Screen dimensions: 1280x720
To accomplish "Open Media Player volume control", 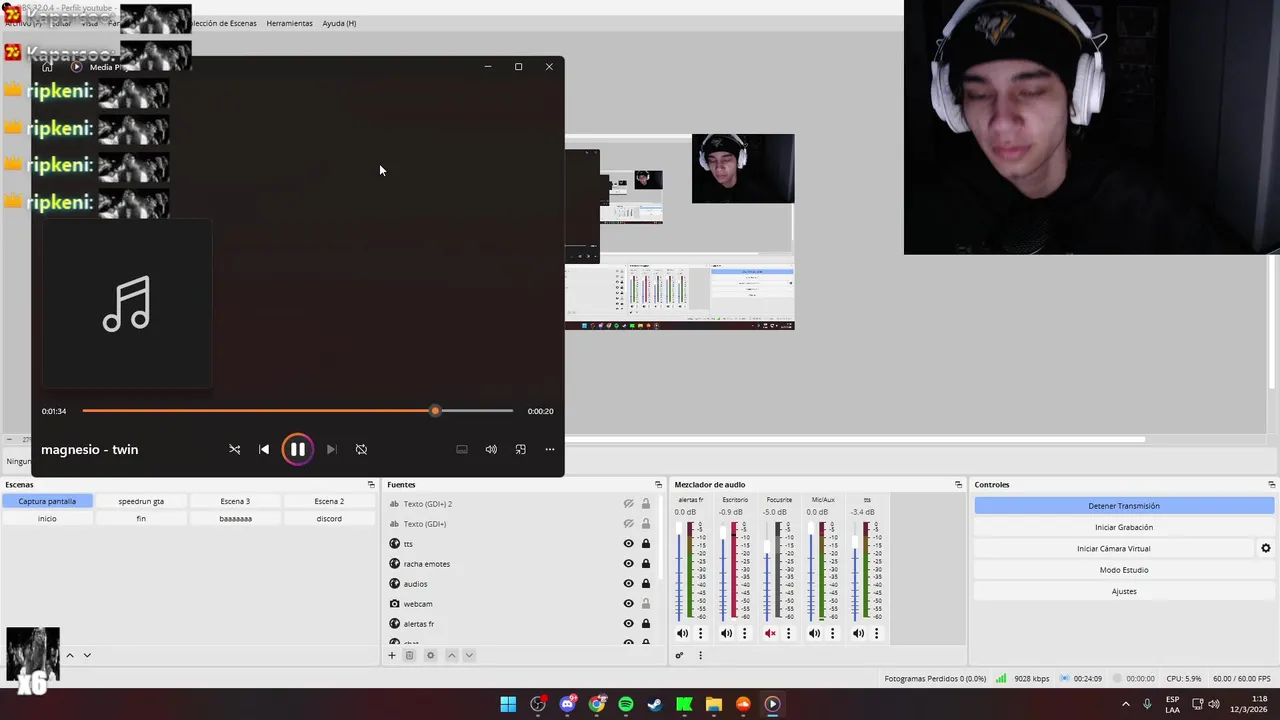I will pos(491,450).
